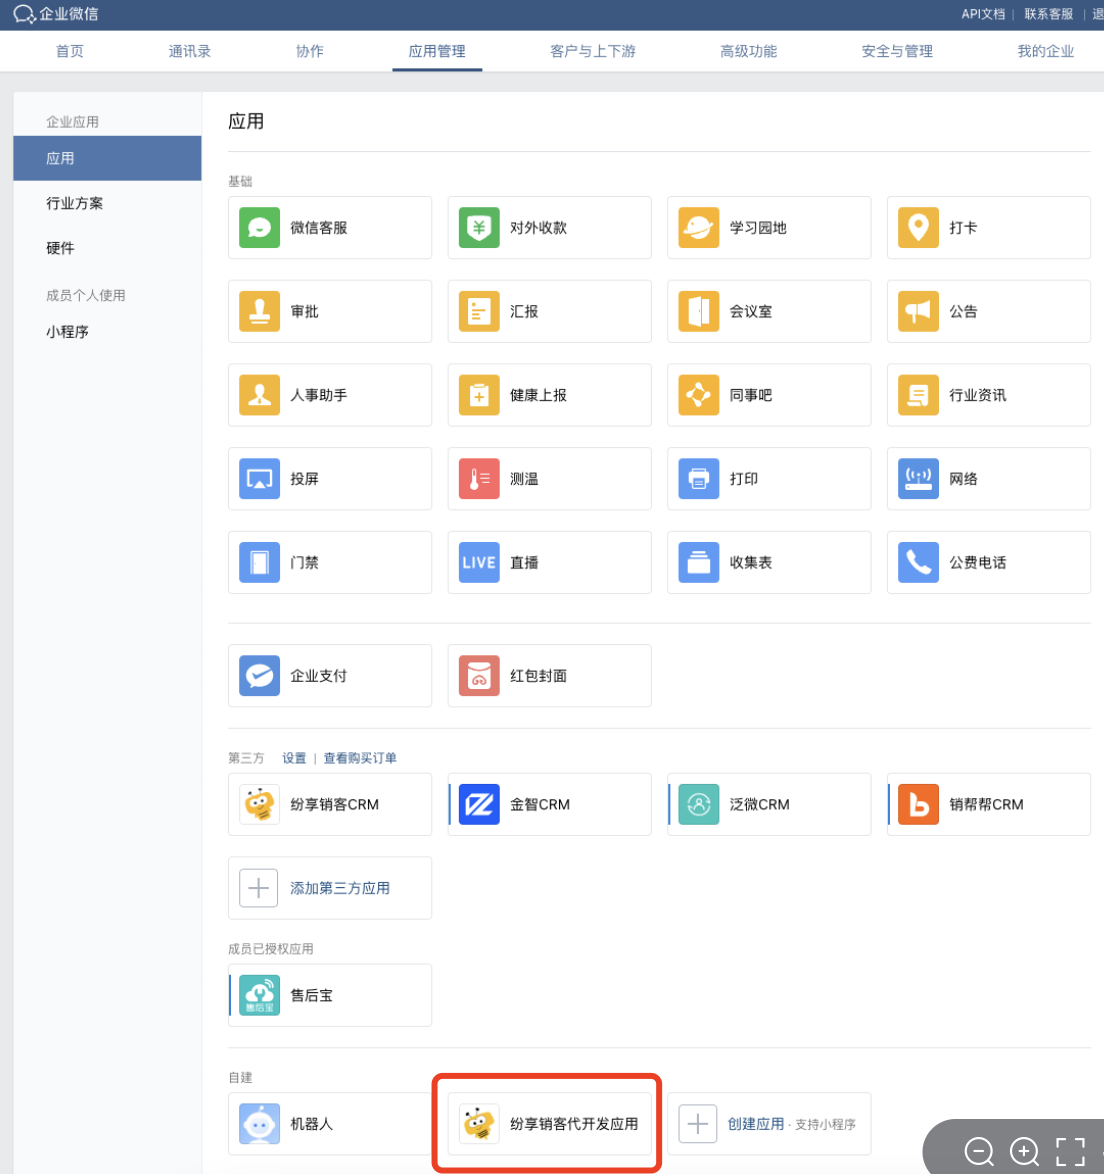Open the 查看购买订单 link
1104x1174 pixels.
coord(360,758)
